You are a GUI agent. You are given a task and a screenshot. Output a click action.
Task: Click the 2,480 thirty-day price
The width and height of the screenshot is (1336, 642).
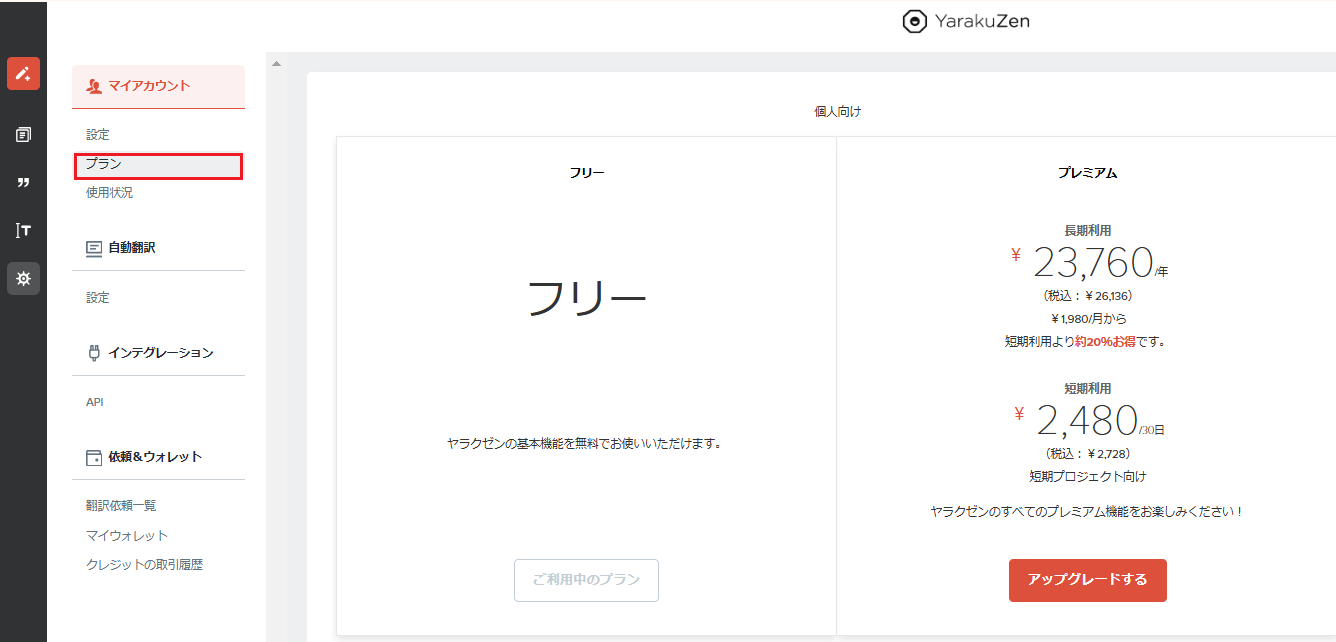pos(1087,421)
